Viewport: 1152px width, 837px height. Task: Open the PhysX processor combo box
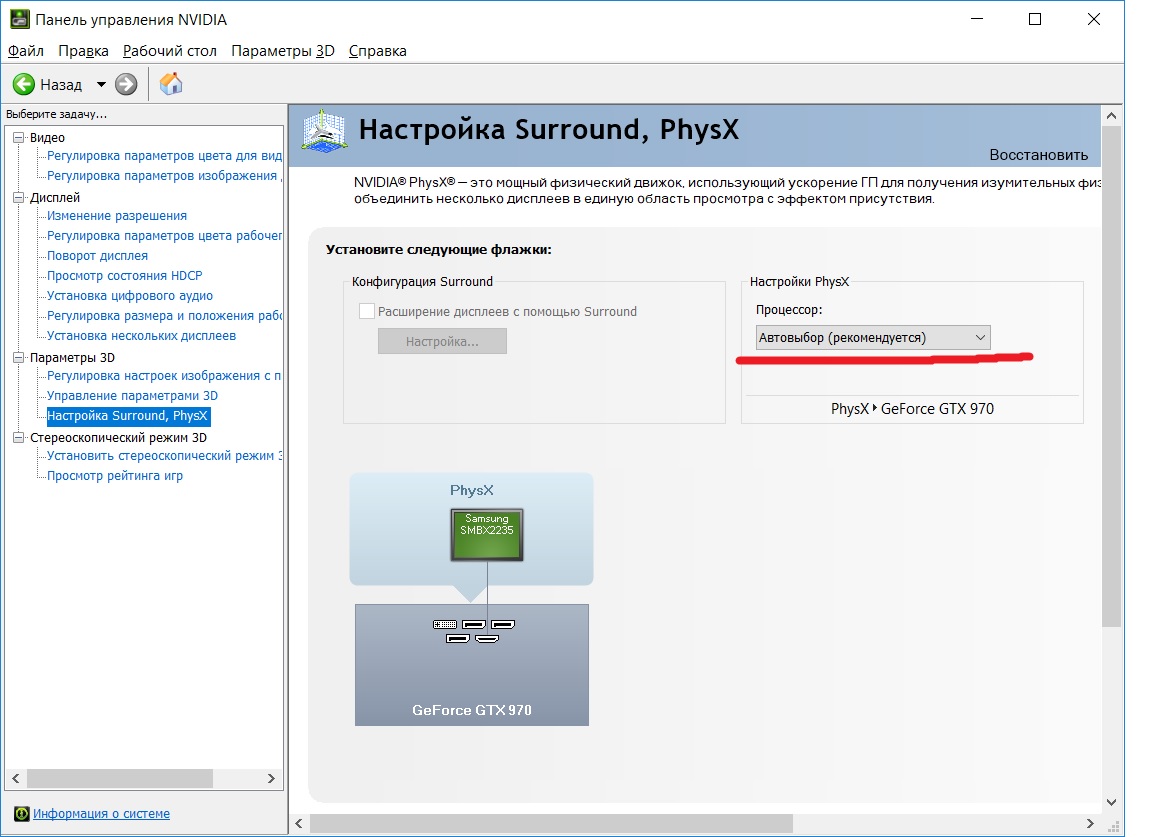[873, 337]
